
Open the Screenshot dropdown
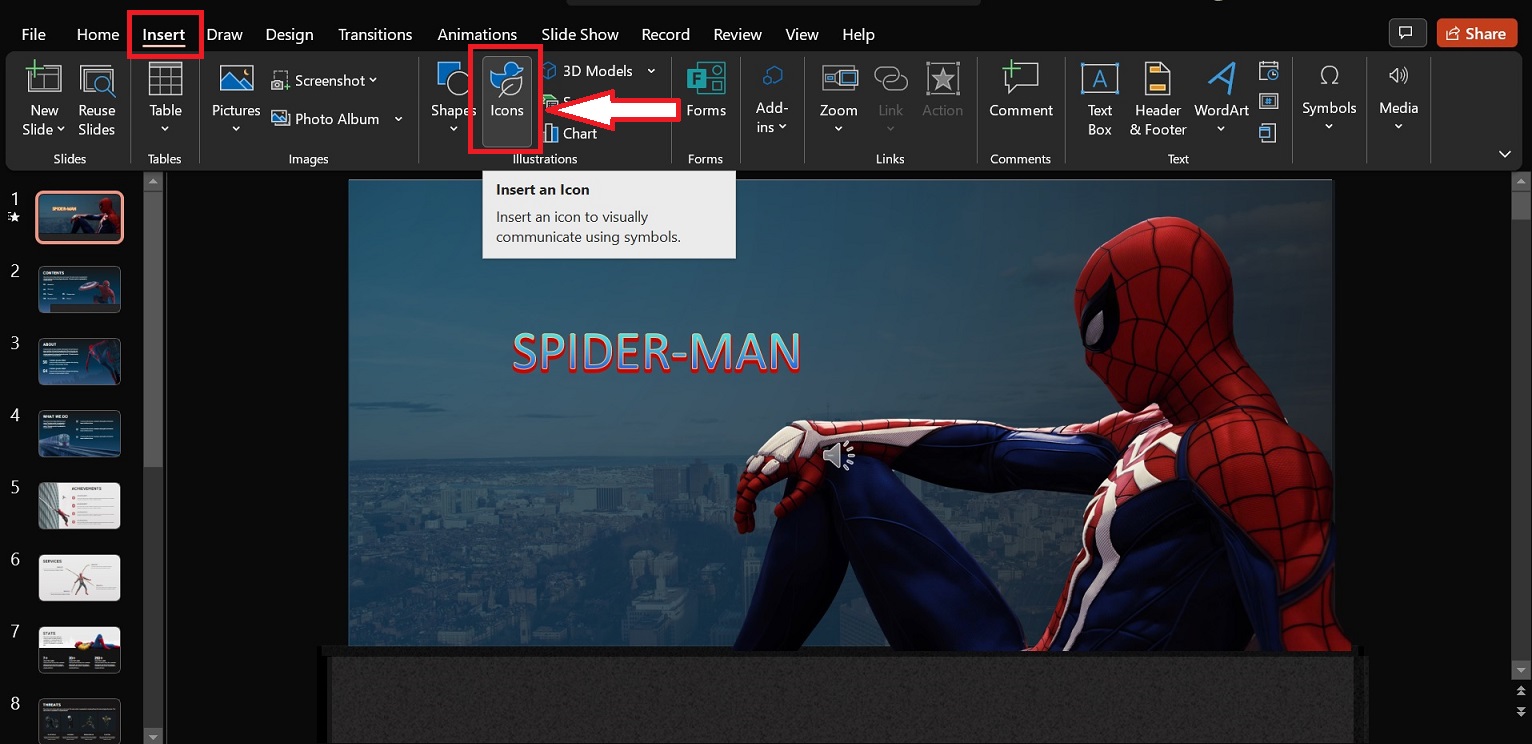(x=373, y=80)
